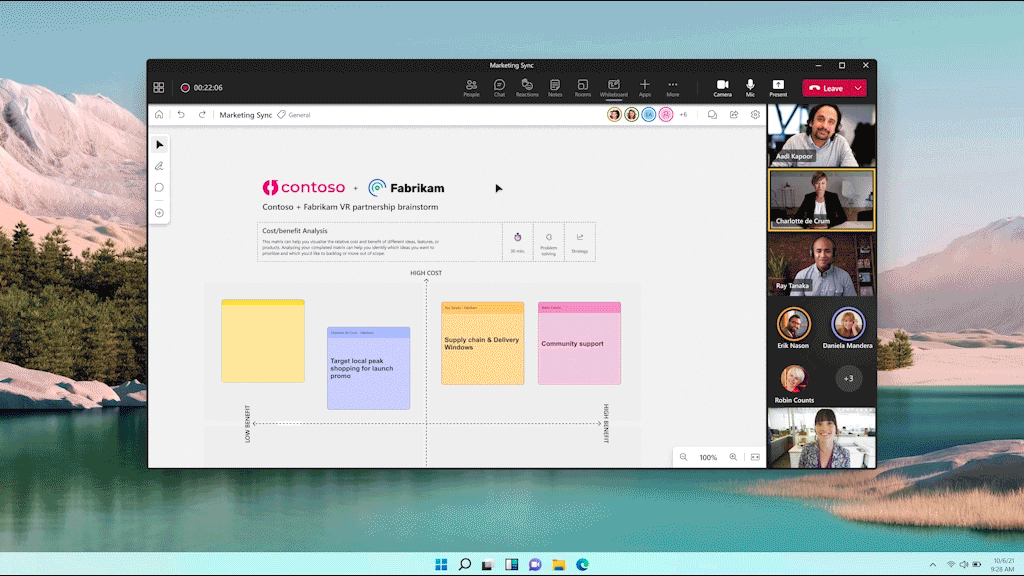Click Daniela Mandera's avatar
This screenshot has width=1024, height=576.
tap(848, 323)
